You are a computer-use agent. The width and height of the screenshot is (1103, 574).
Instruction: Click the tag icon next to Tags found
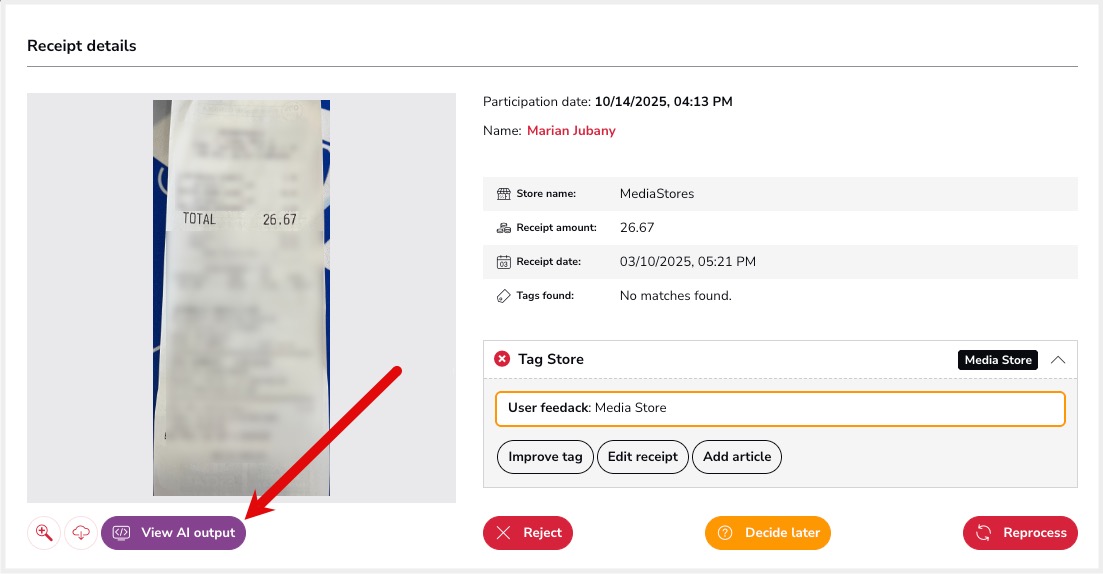[503, 296]
